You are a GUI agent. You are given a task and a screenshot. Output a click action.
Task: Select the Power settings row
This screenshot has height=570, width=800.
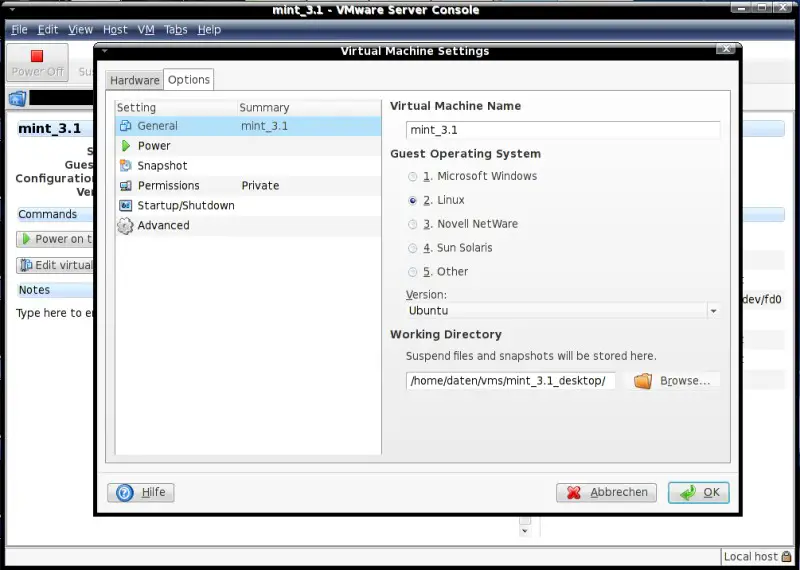248,146
